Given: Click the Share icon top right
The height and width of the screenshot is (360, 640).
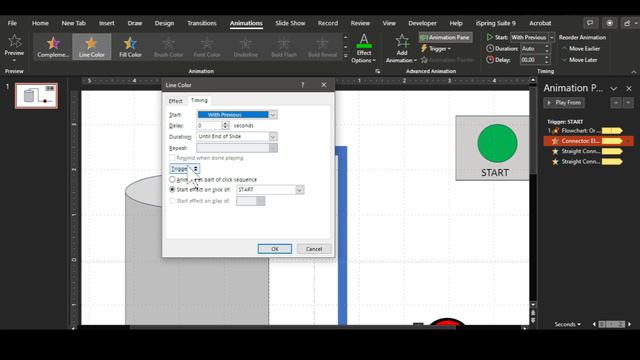Looking at the screenshot, I should coord(628,23).
